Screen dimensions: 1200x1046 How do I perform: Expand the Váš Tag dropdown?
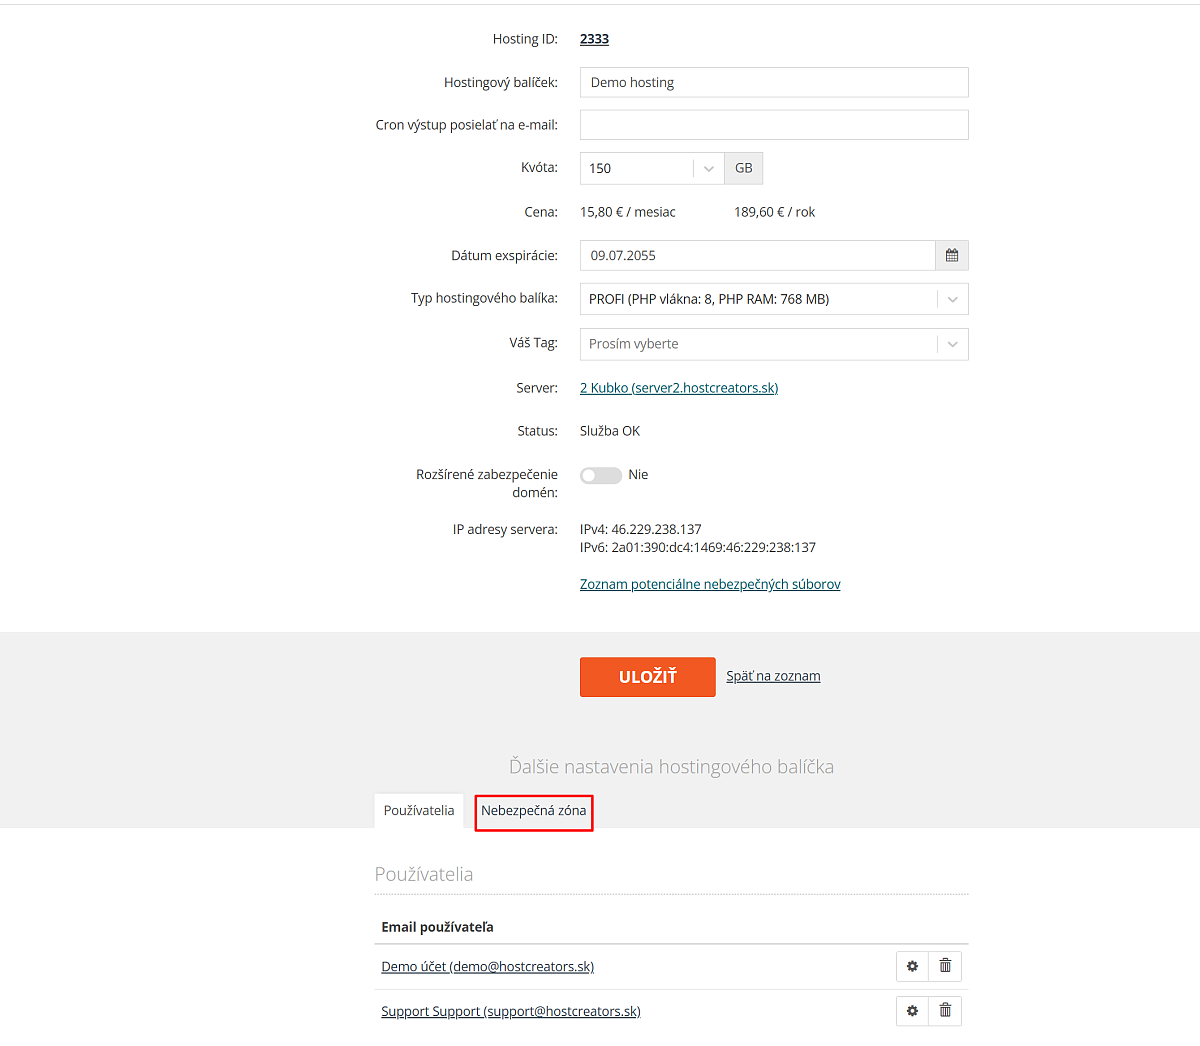[x=774, y=344]
